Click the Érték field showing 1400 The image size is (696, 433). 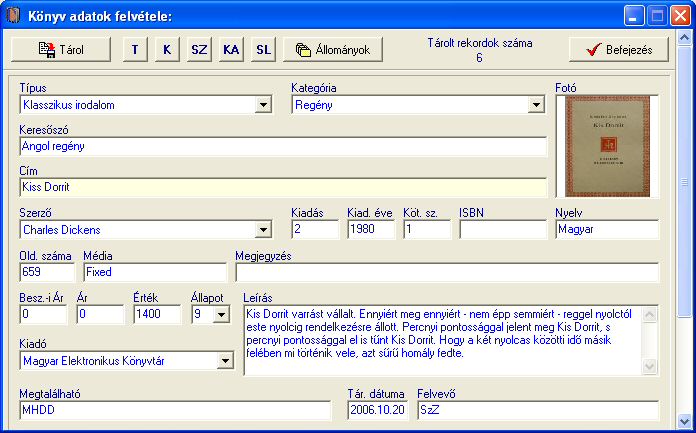pyautogui.click(x=157, y=314)
